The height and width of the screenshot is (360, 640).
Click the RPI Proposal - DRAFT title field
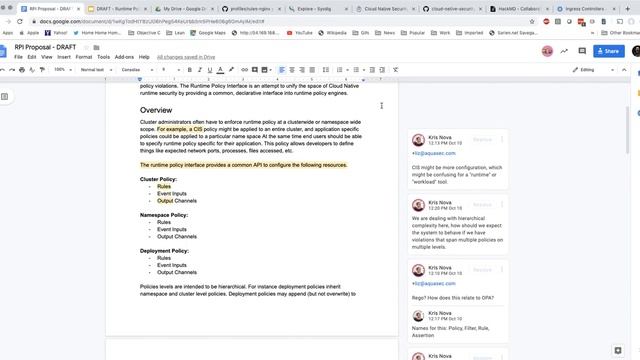point(45,47)
